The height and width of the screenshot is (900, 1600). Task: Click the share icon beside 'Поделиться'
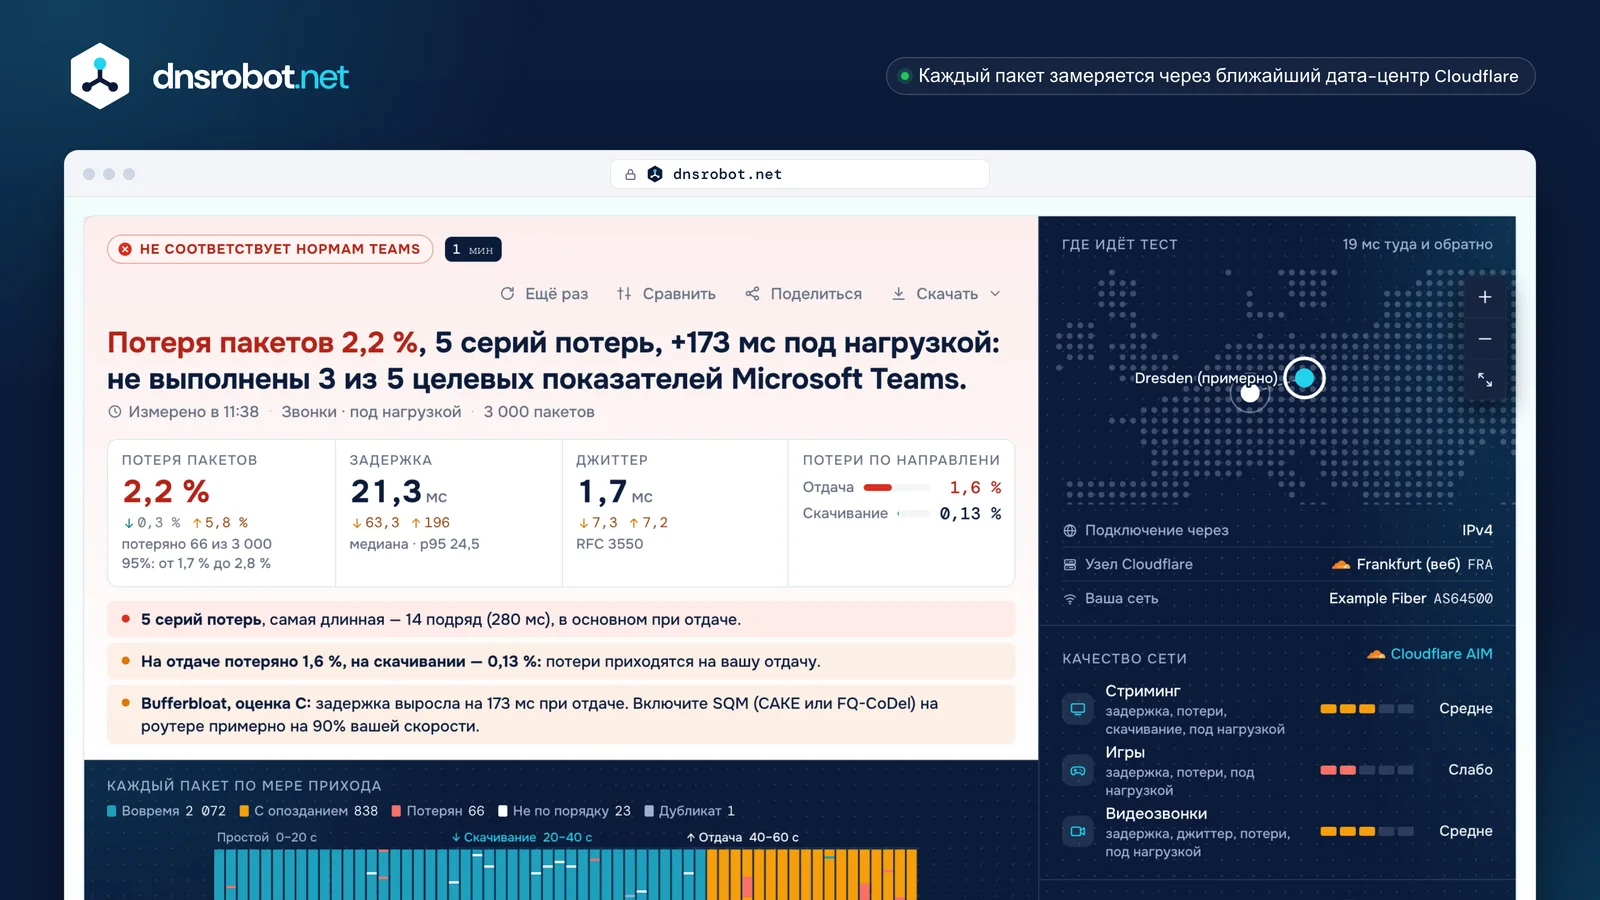coord(752,294)
